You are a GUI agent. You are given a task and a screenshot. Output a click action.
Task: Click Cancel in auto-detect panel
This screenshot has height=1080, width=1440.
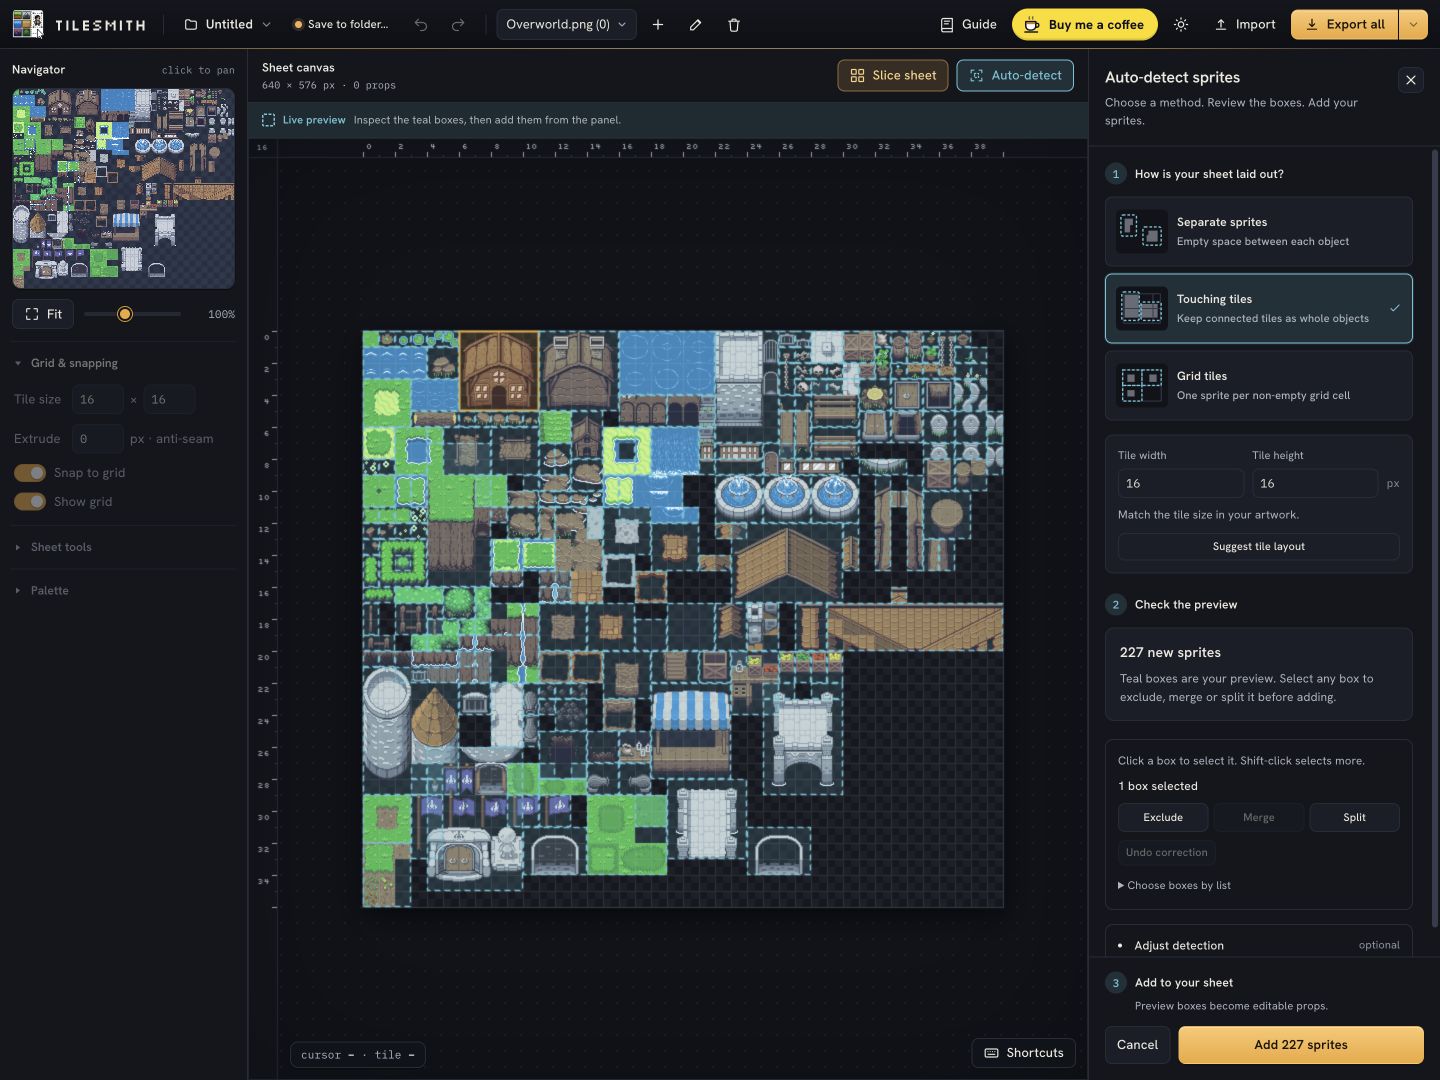(x=1137, y=1044)
